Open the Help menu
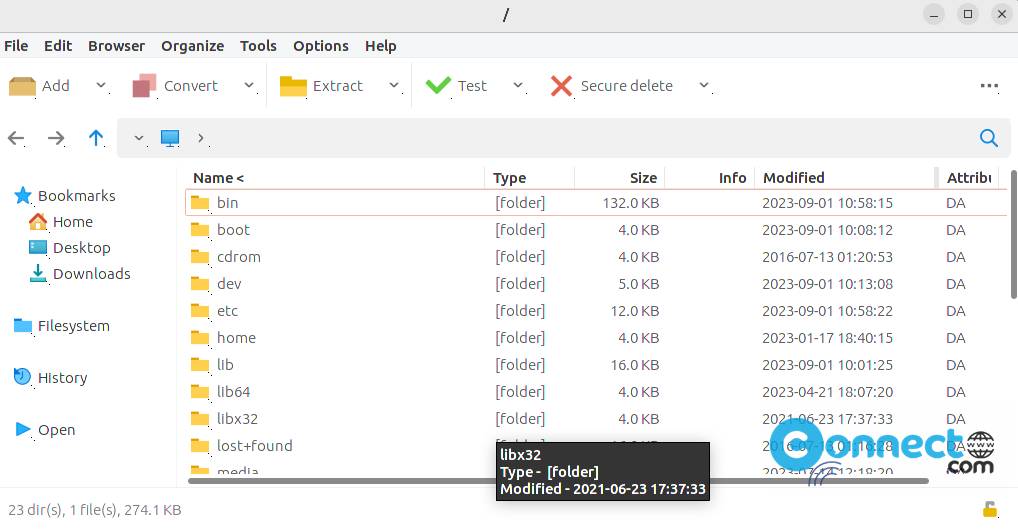The height and width of the screenshot is (532, 1018). pos(380,45)
